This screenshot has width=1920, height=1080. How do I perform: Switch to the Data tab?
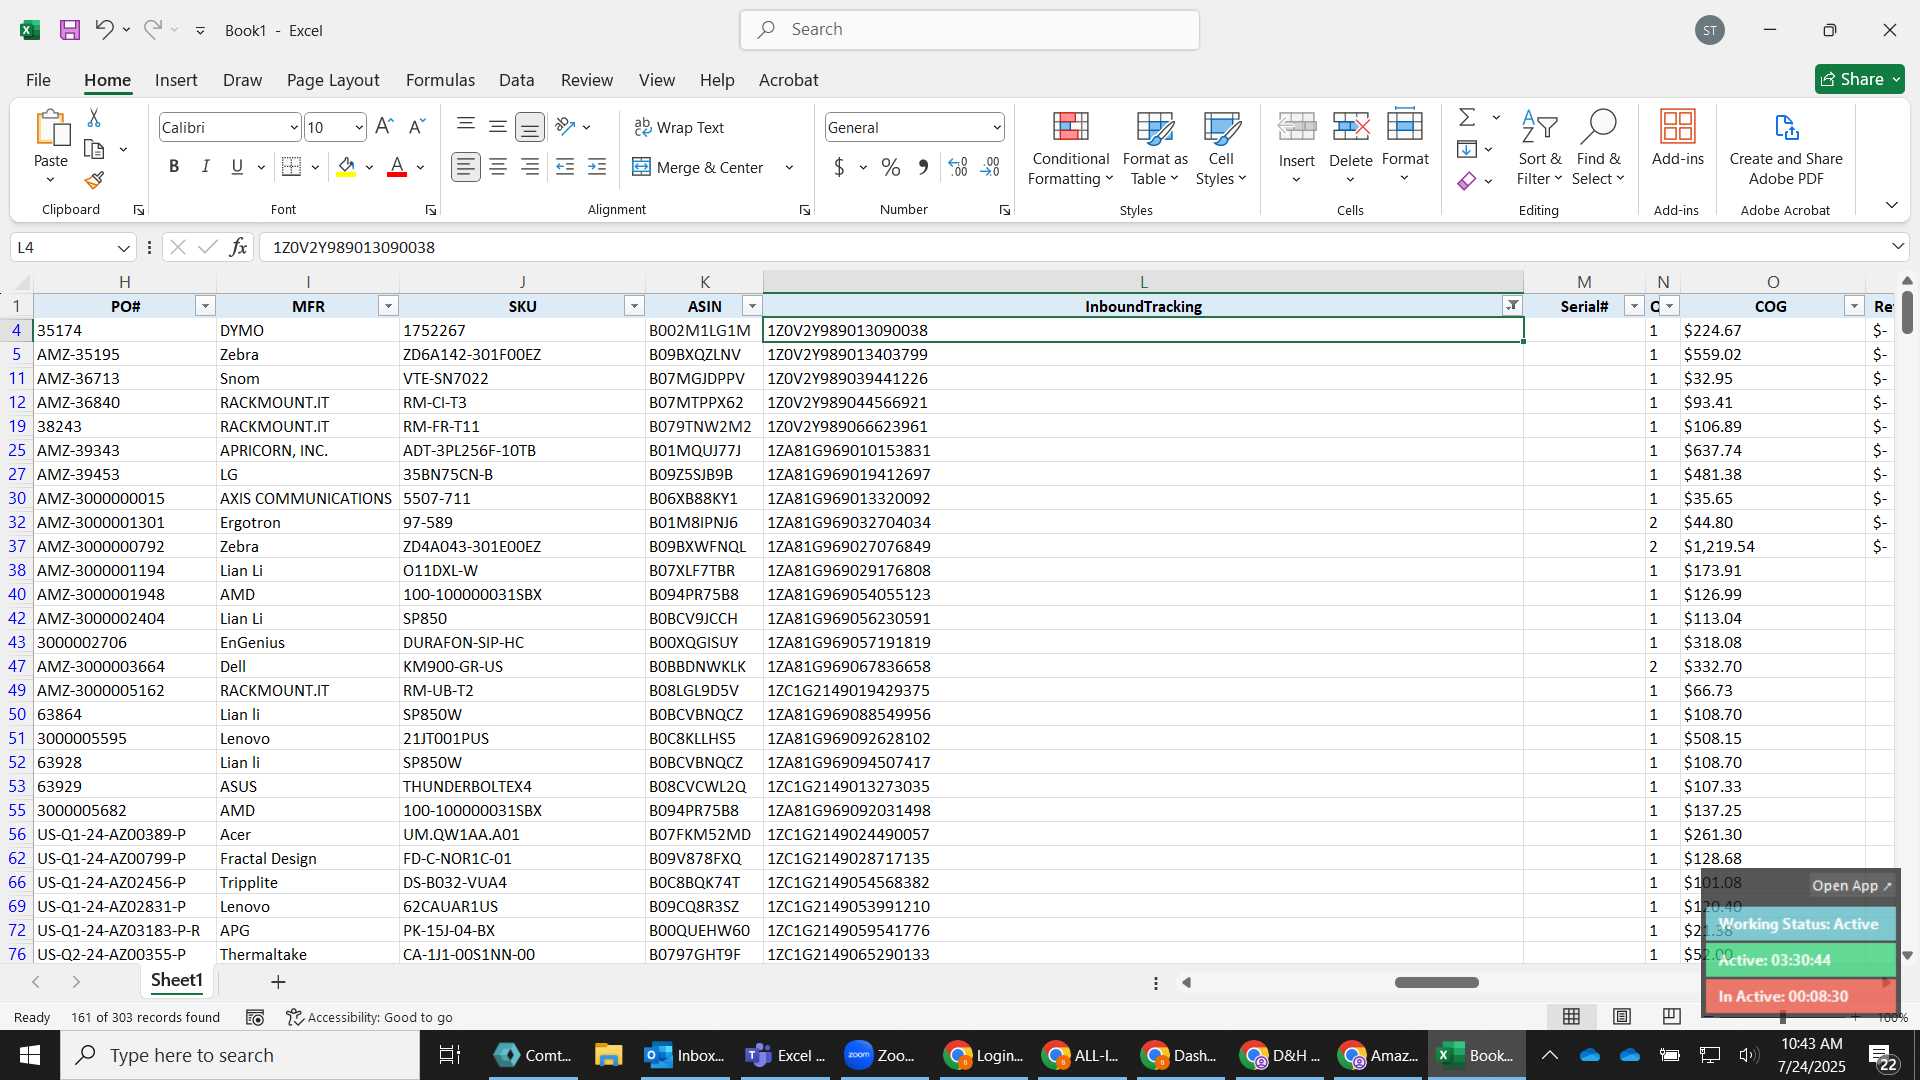pos(516,80)
